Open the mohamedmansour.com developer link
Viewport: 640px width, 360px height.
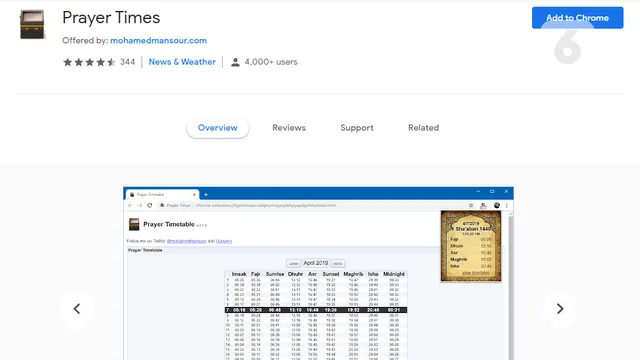pyautogui.click(x=158, y=40)
